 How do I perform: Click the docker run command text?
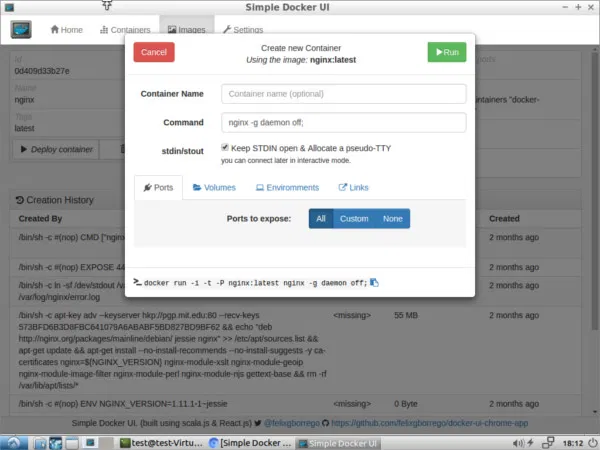point(255,283)
